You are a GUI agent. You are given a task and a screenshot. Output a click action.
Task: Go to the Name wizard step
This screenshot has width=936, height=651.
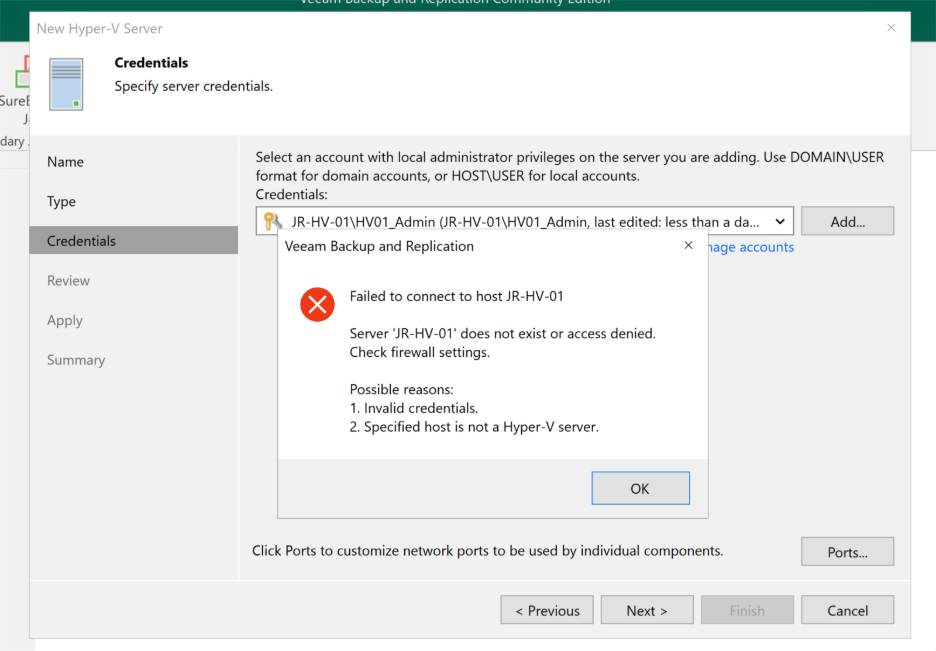click(66, 162)
